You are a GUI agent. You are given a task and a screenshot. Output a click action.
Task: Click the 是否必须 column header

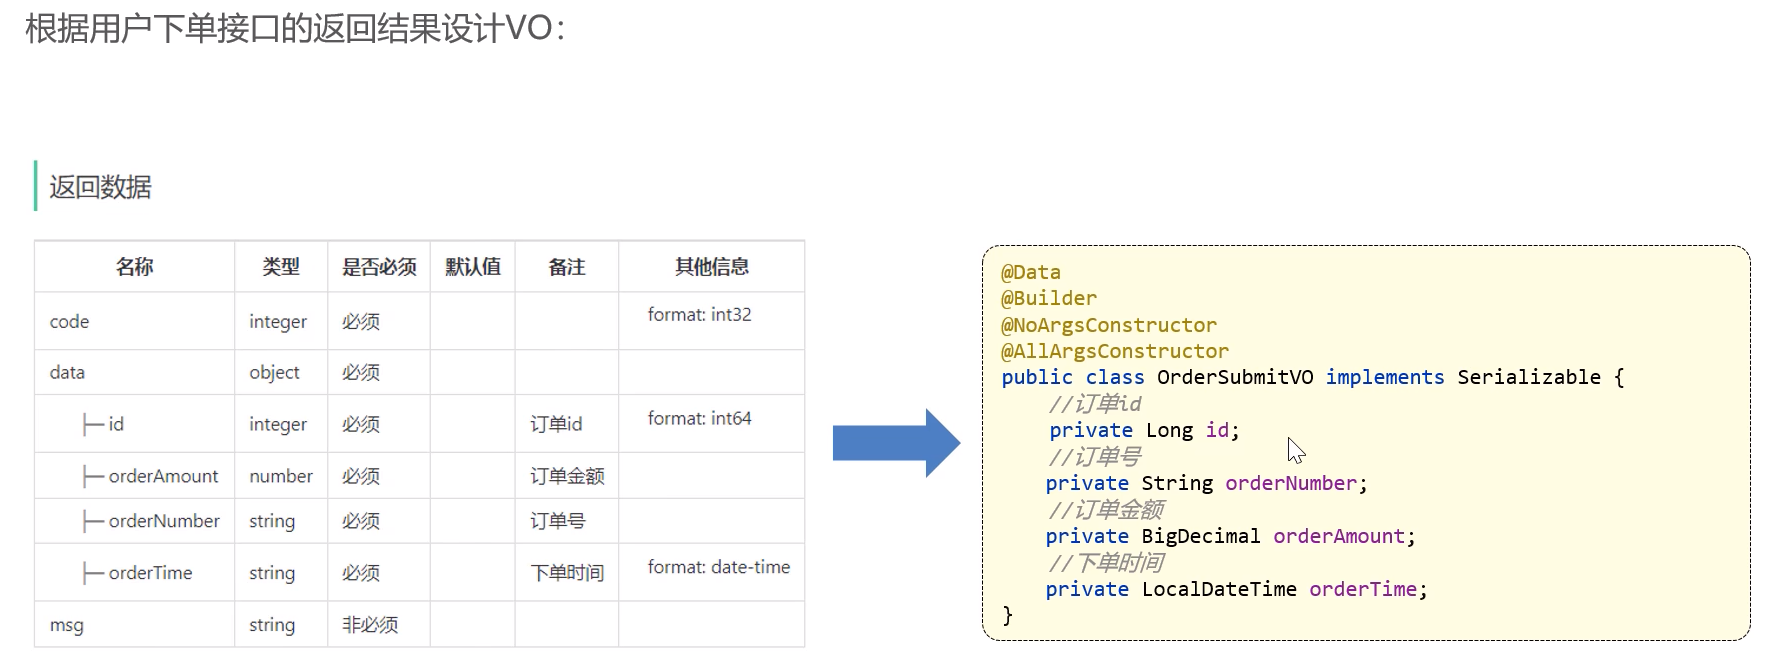(379, 267)
